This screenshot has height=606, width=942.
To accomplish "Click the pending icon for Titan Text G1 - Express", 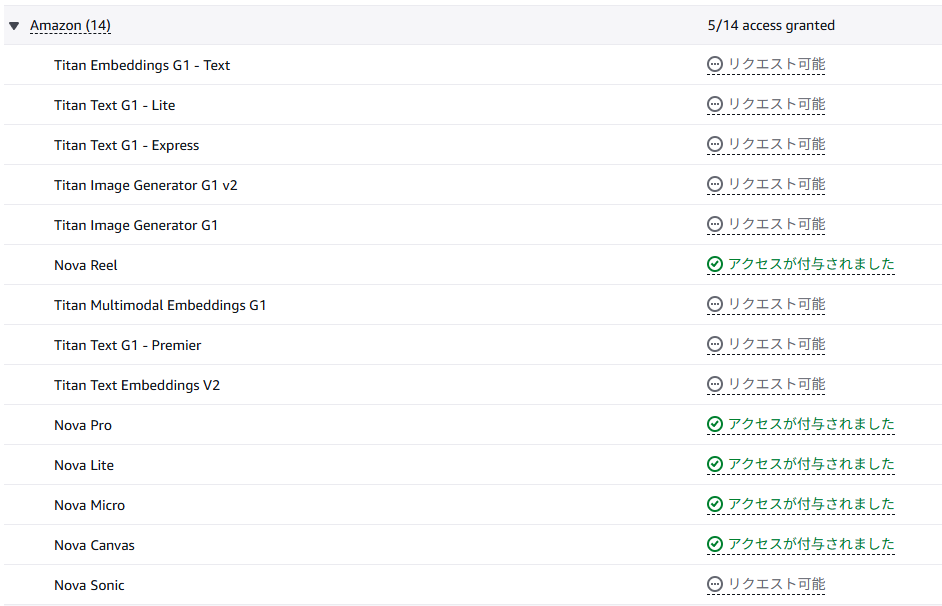I will click(715, 144).
